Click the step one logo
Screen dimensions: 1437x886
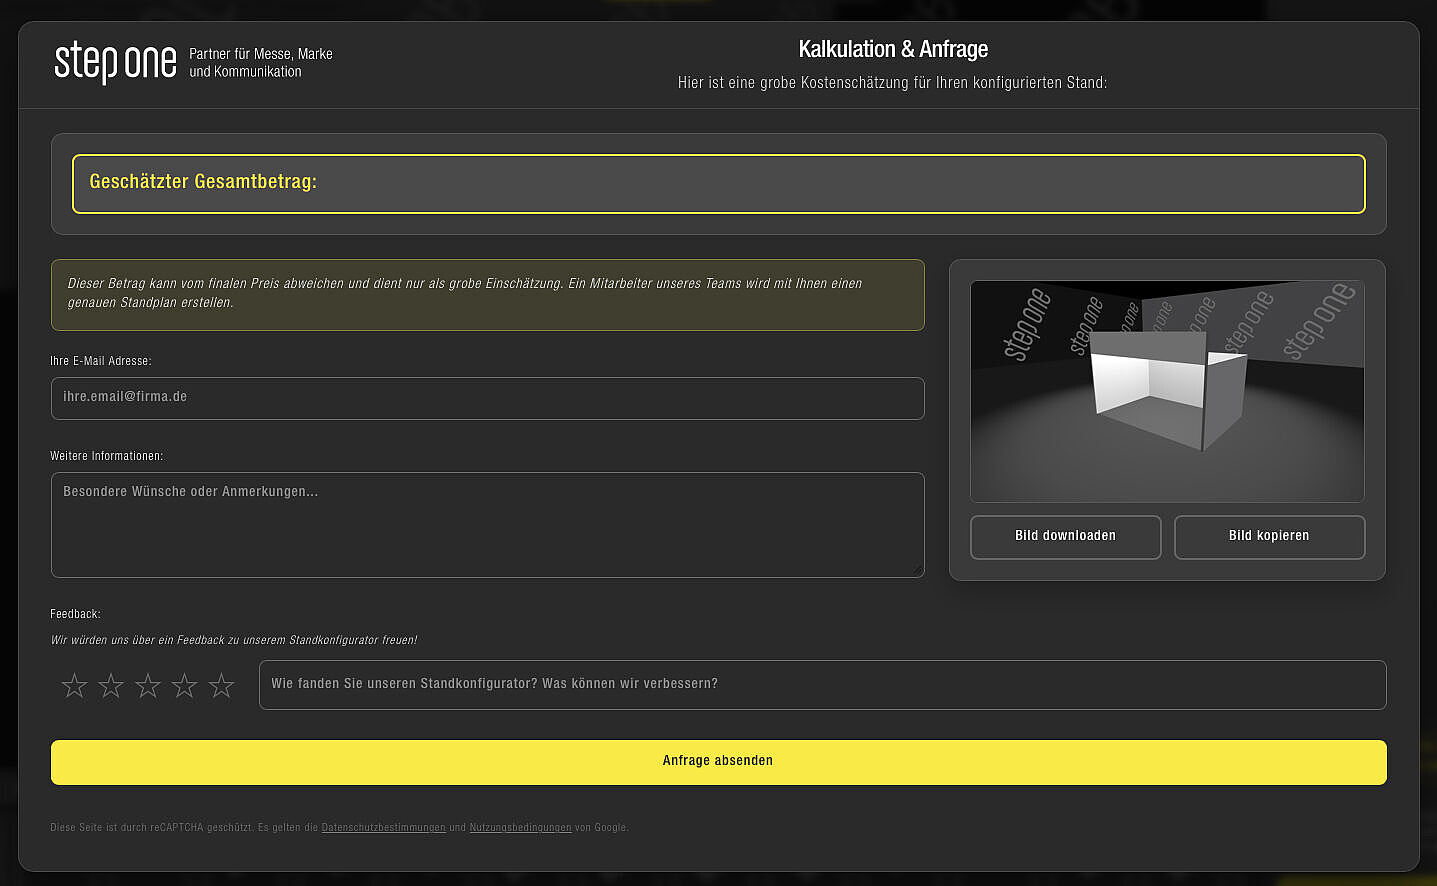pyautogui.click(x=115, y=62)
